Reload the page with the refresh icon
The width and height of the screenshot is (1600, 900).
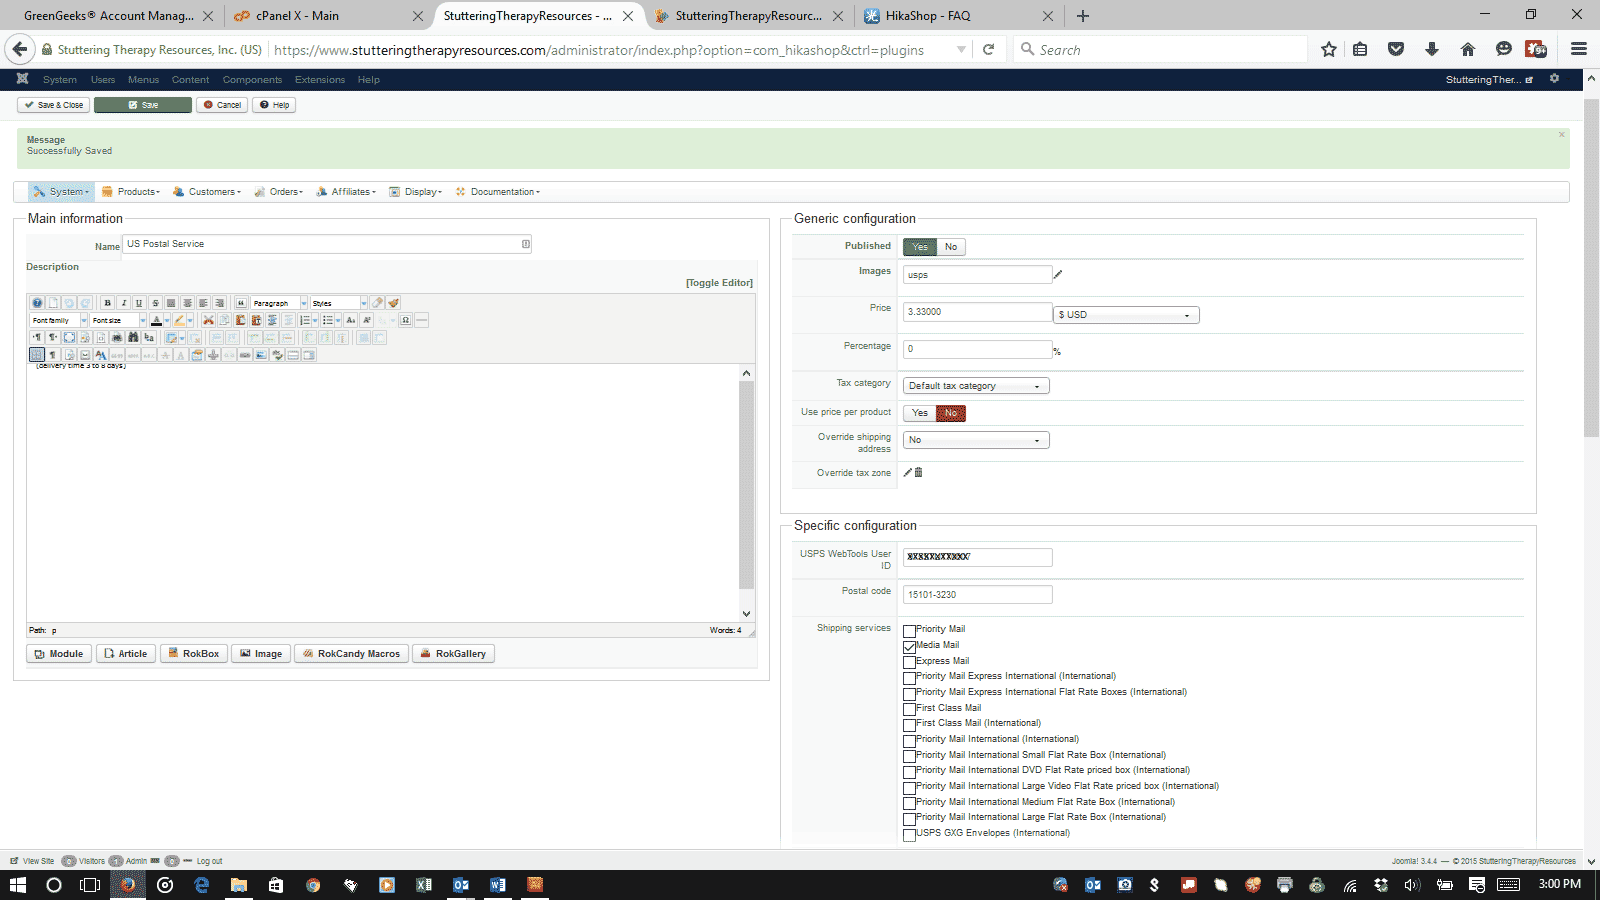(988, 50)
